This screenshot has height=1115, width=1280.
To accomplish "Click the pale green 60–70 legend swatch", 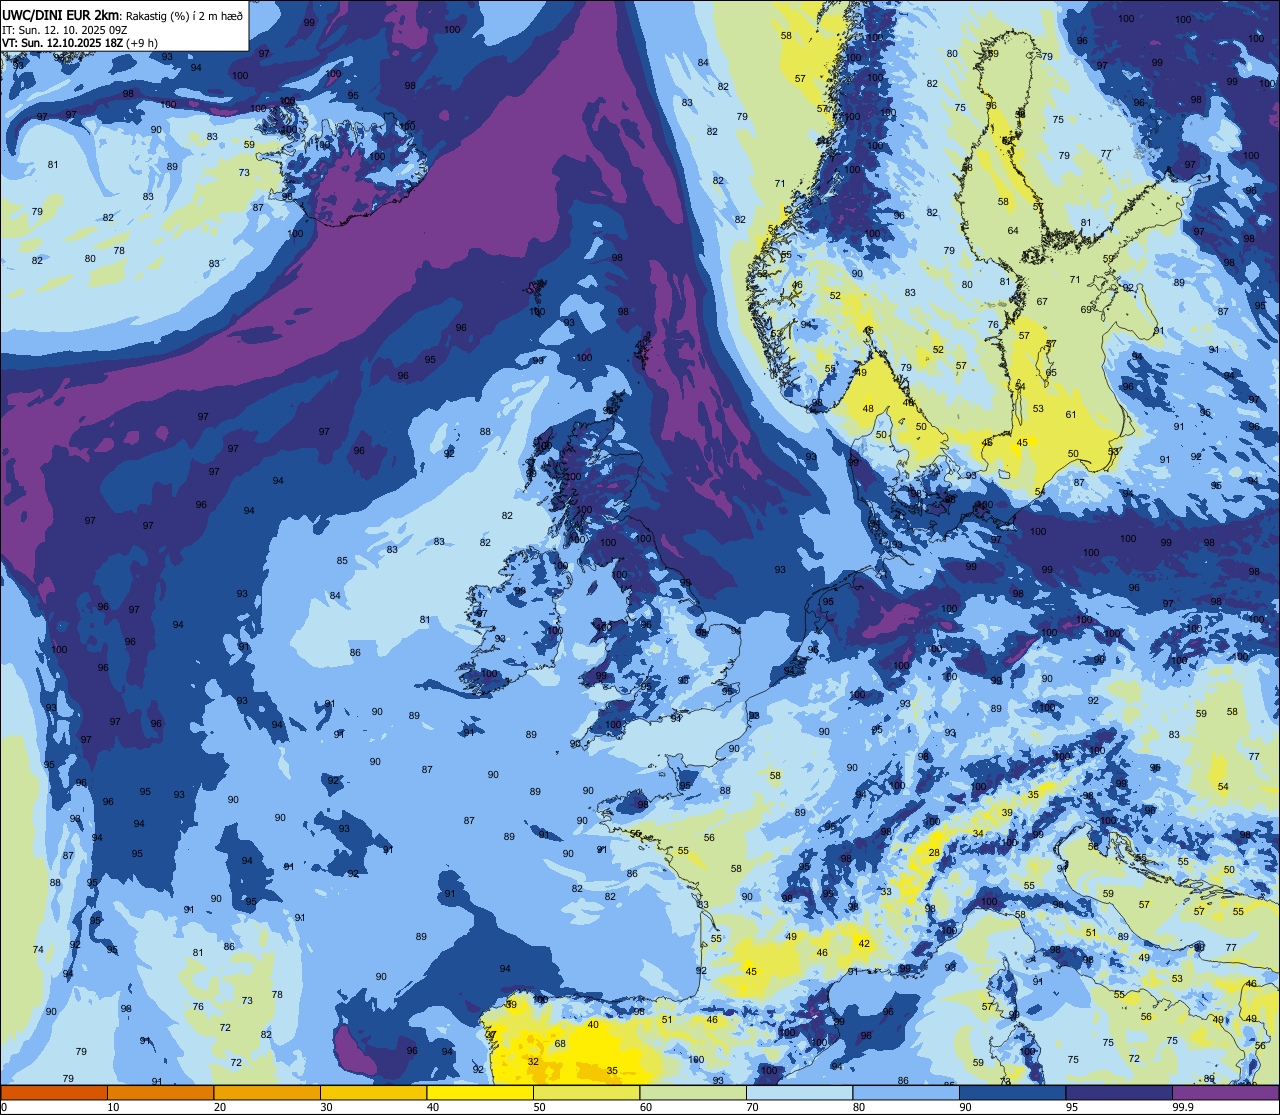I will pyautogui.click(x=693, y=1092).
